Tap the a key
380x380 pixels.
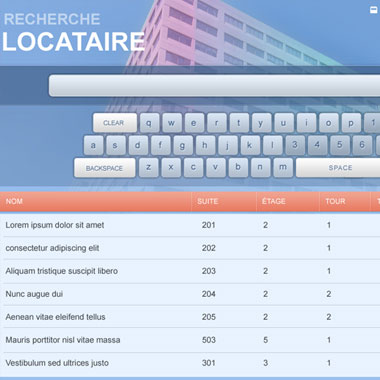93,145
